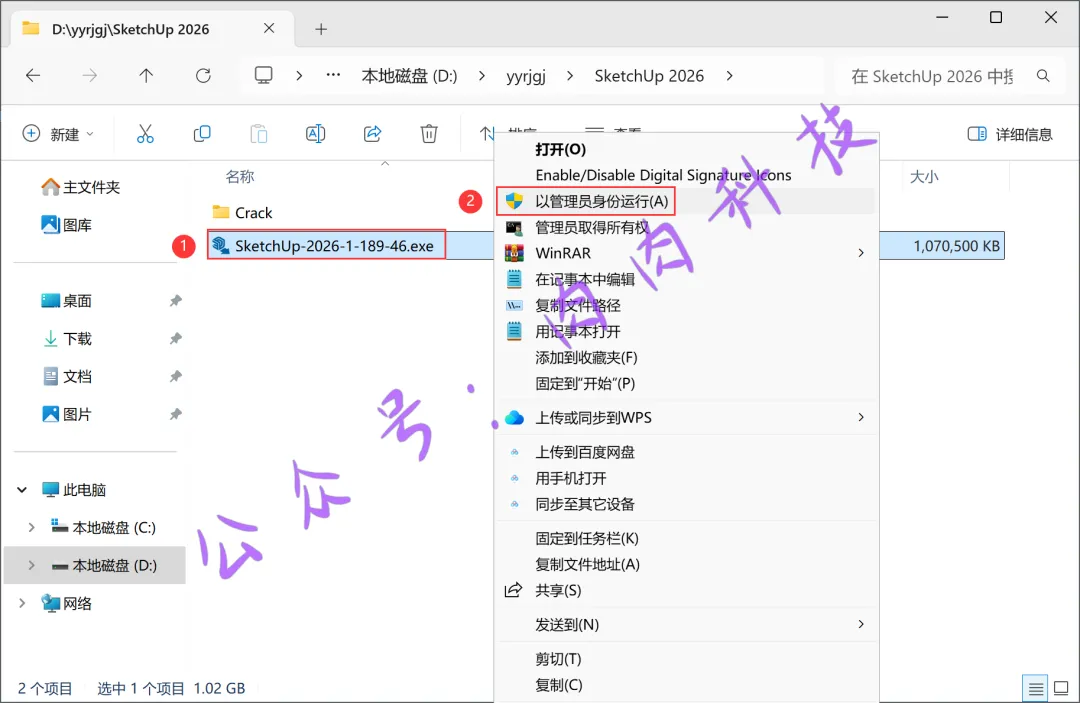Click the 本地磁盘 (D:) breadcrumb
The height and width of the screenshot is (703, 1080).
point(409,76)
